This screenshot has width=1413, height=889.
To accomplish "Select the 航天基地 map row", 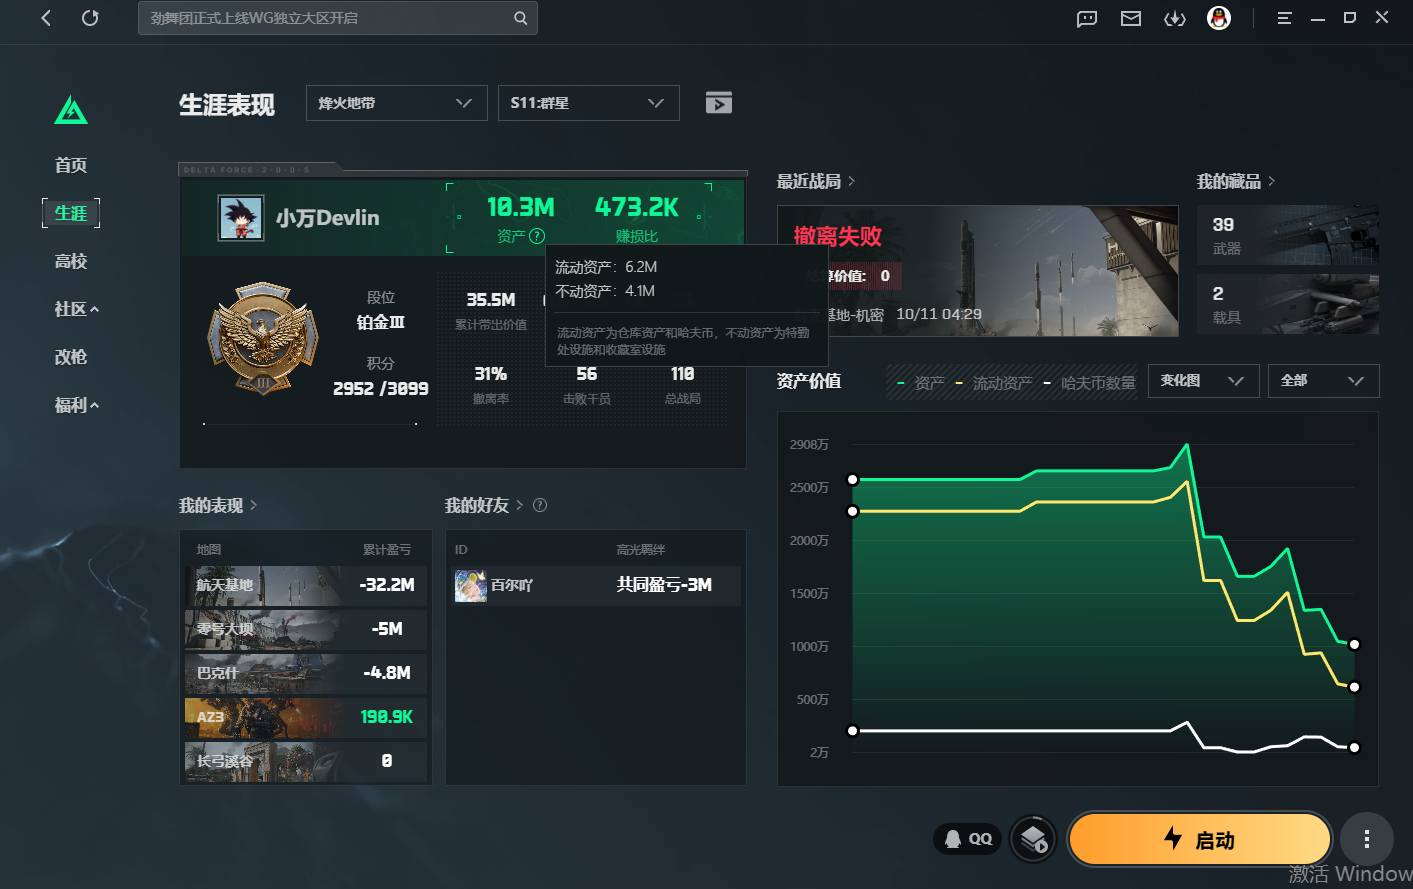I will (306, 585).
